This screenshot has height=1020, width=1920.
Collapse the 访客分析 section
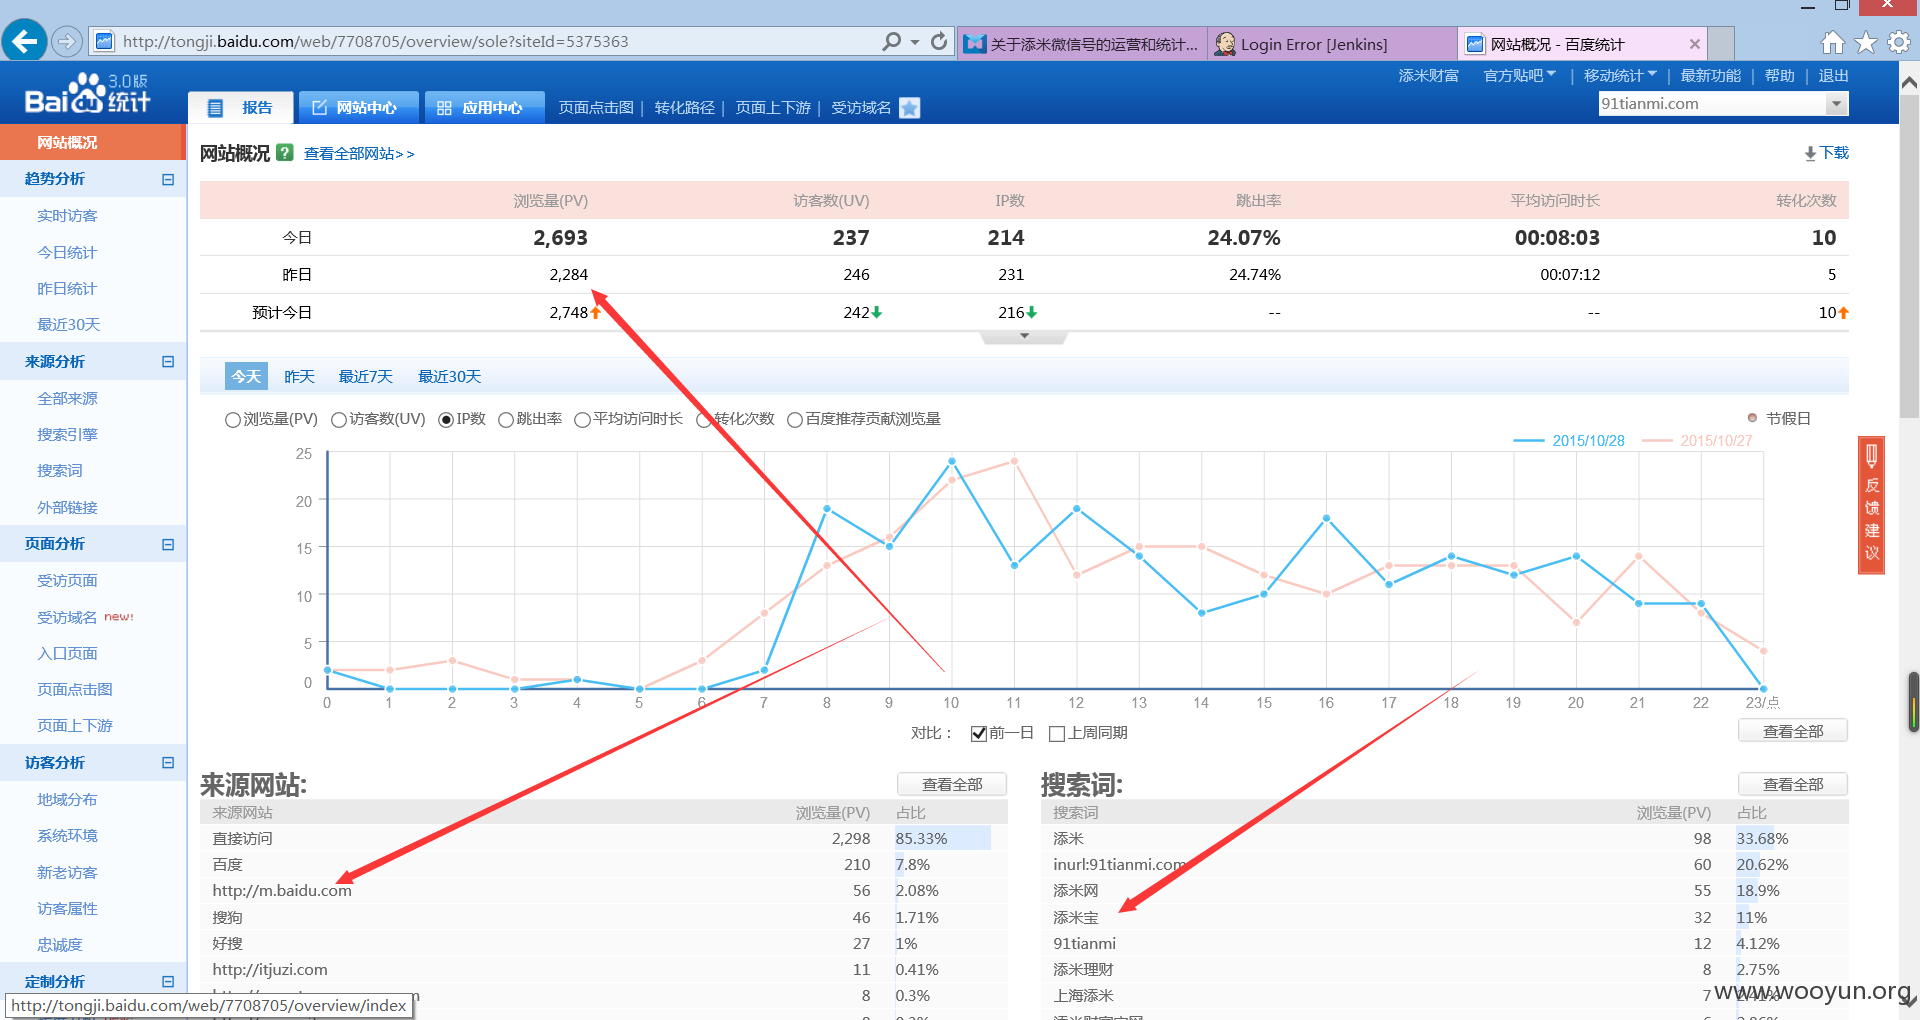pyautogui.click(x=168, y=763)
